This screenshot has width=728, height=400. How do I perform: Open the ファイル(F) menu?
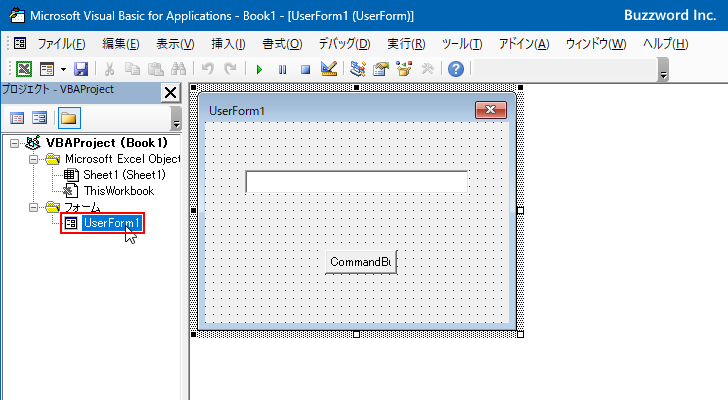click(61, 44)
